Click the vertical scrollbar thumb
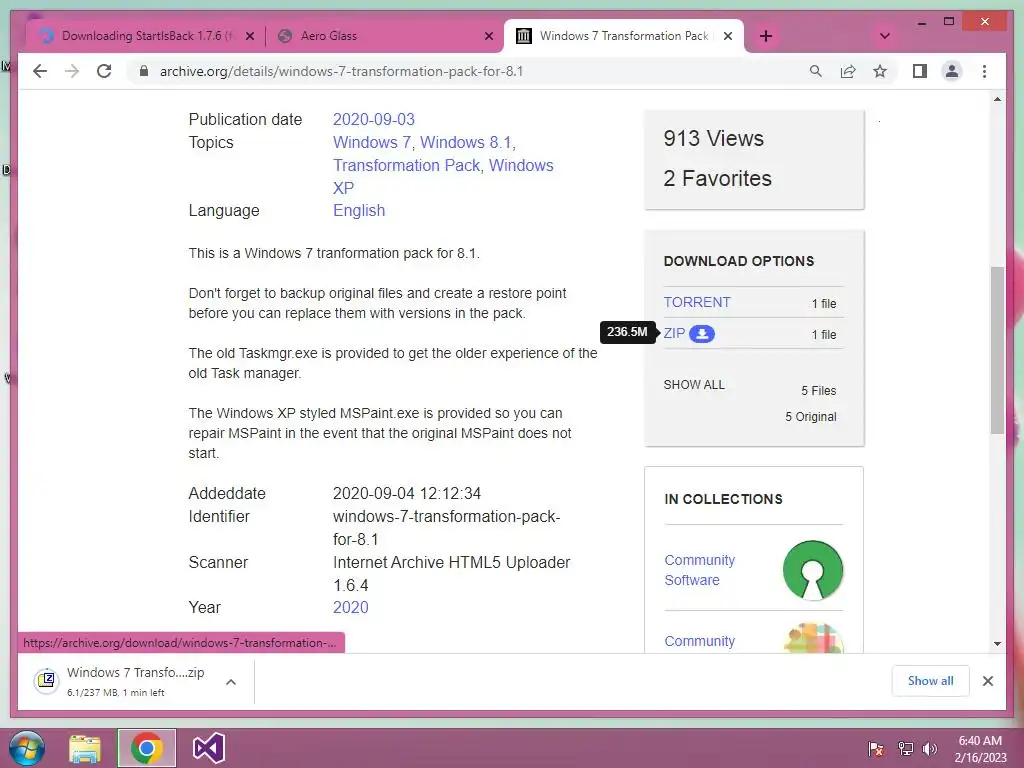 pos(997,350)
